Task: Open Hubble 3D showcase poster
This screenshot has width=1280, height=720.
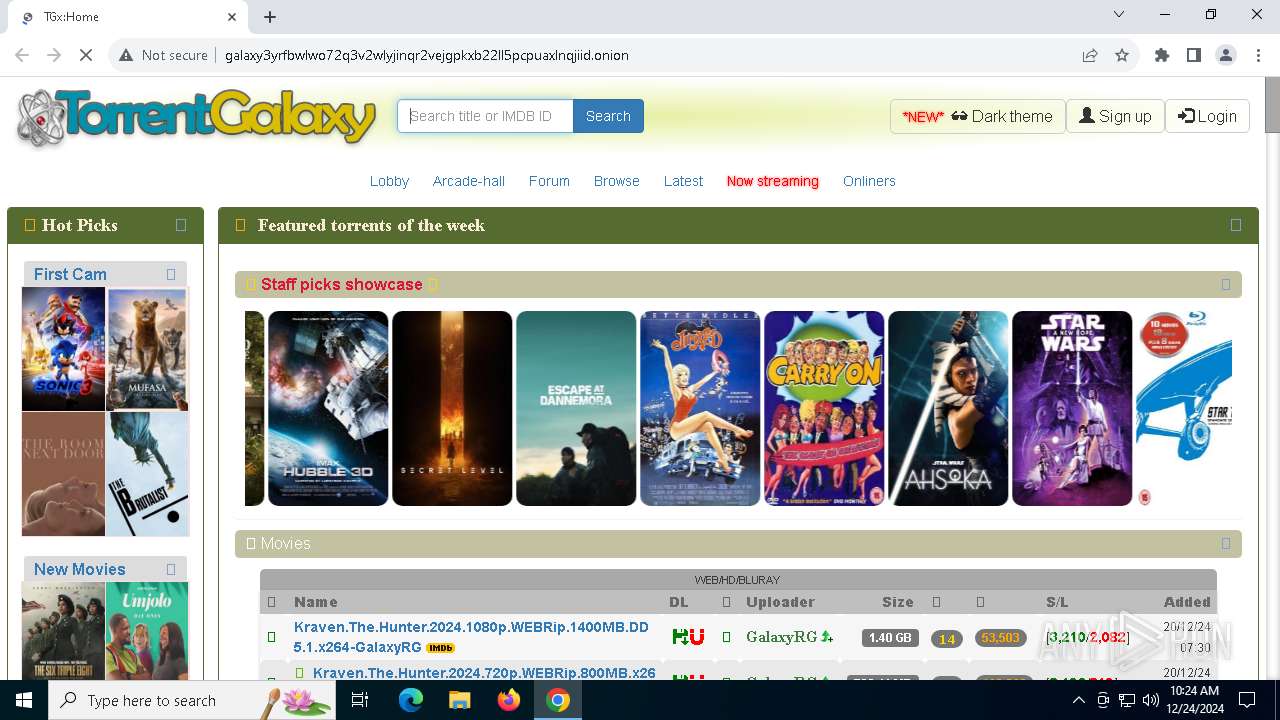Action: [x=328, y=408]
